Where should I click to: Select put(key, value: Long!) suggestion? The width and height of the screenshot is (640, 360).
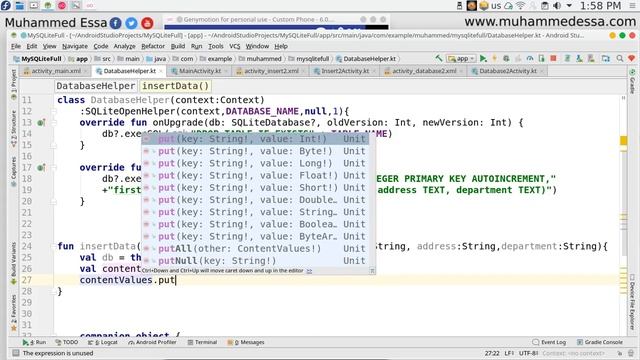[256, 163]
